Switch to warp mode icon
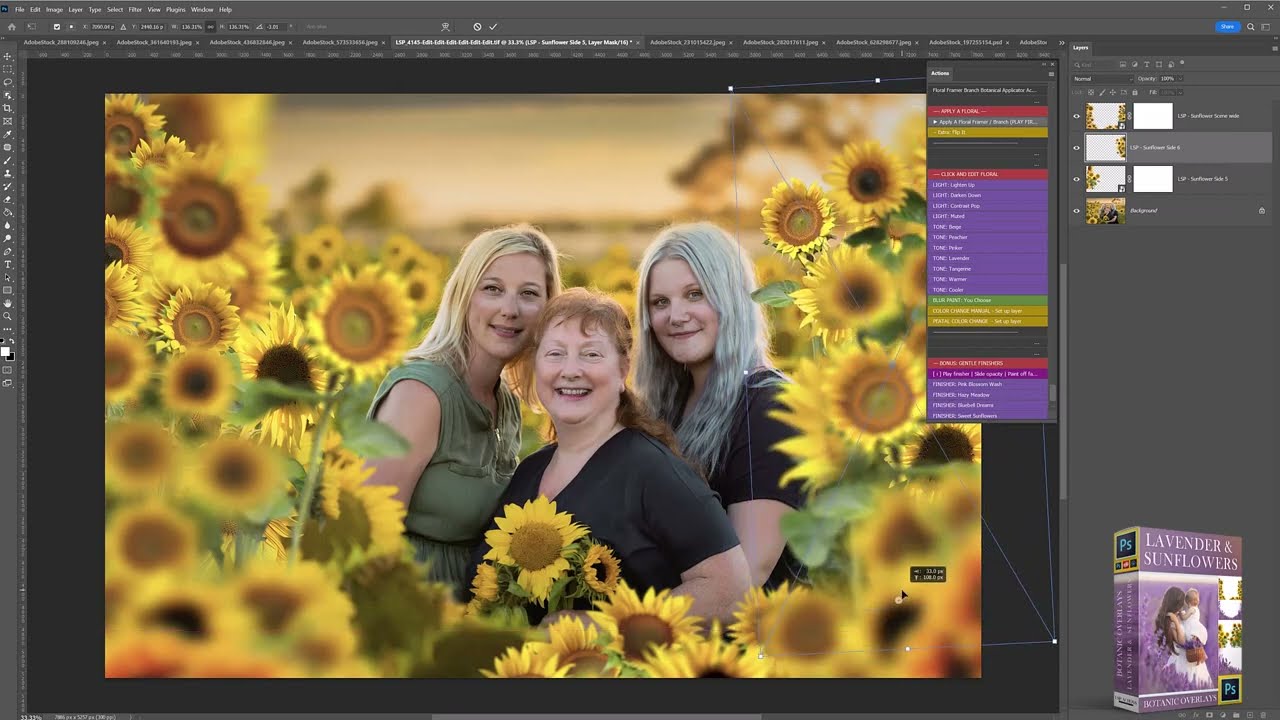This screenshot has width=1280, height=720. (x=445, y=27)
